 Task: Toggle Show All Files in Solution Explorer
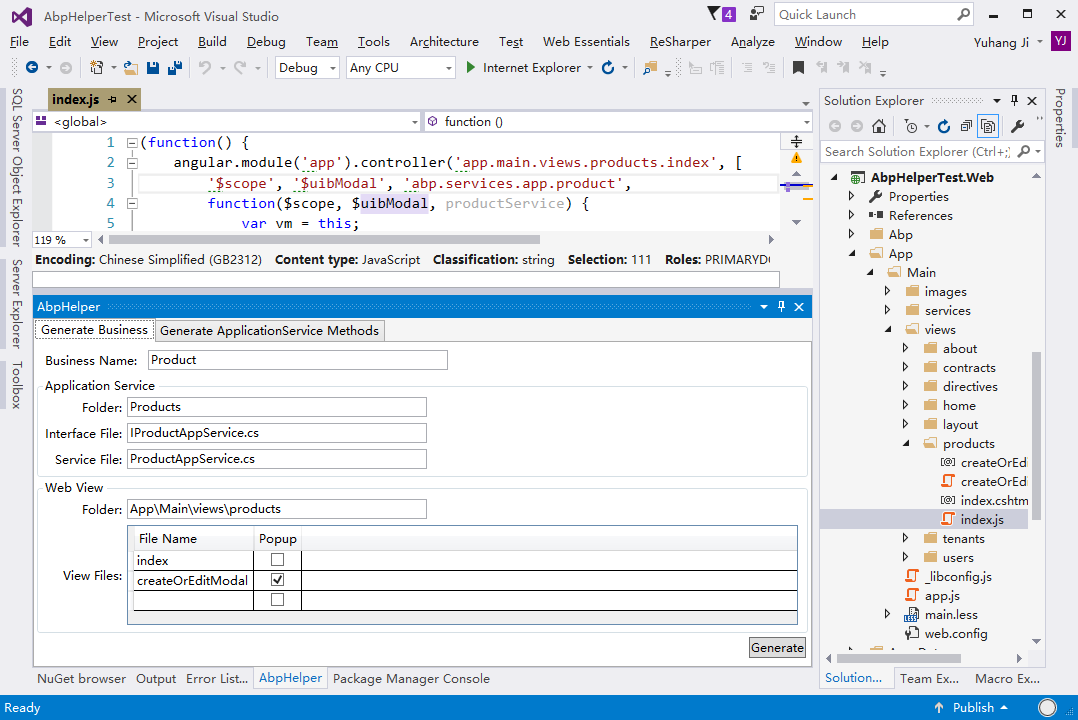click(988, 126)
